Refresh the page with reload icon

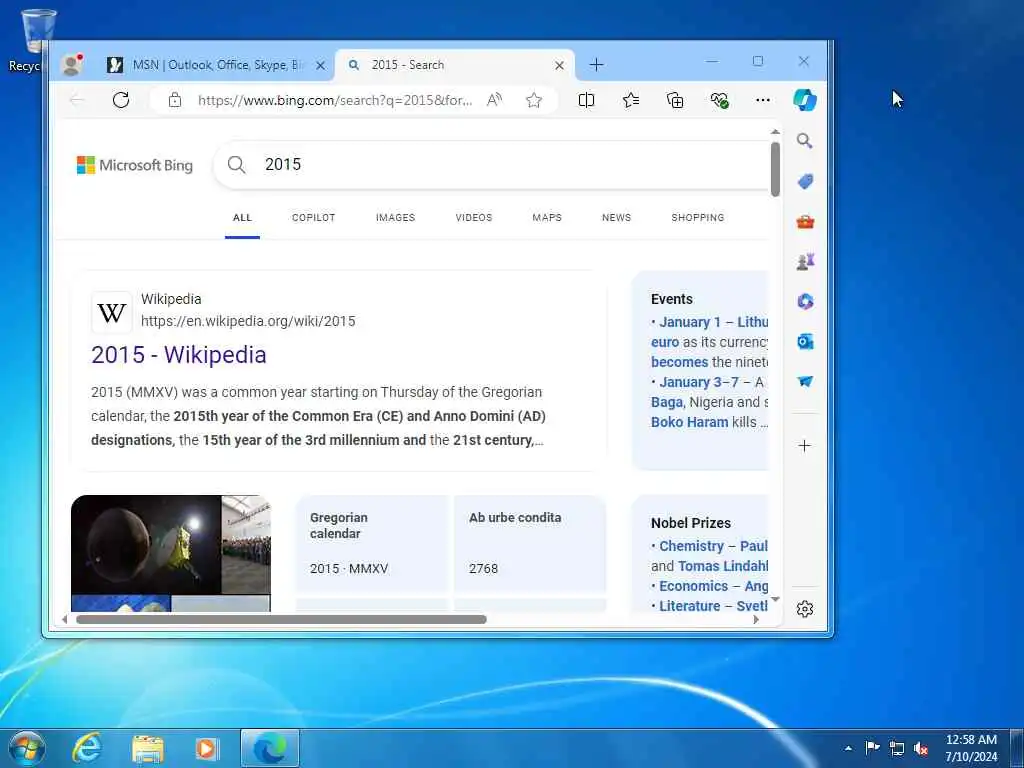pos(121,100)
